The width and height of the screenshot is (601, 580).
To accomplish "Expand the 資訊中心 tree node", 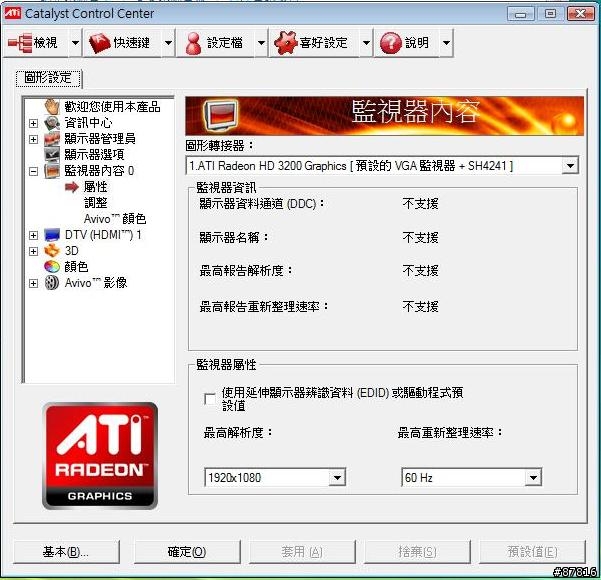I will (33, 123).
